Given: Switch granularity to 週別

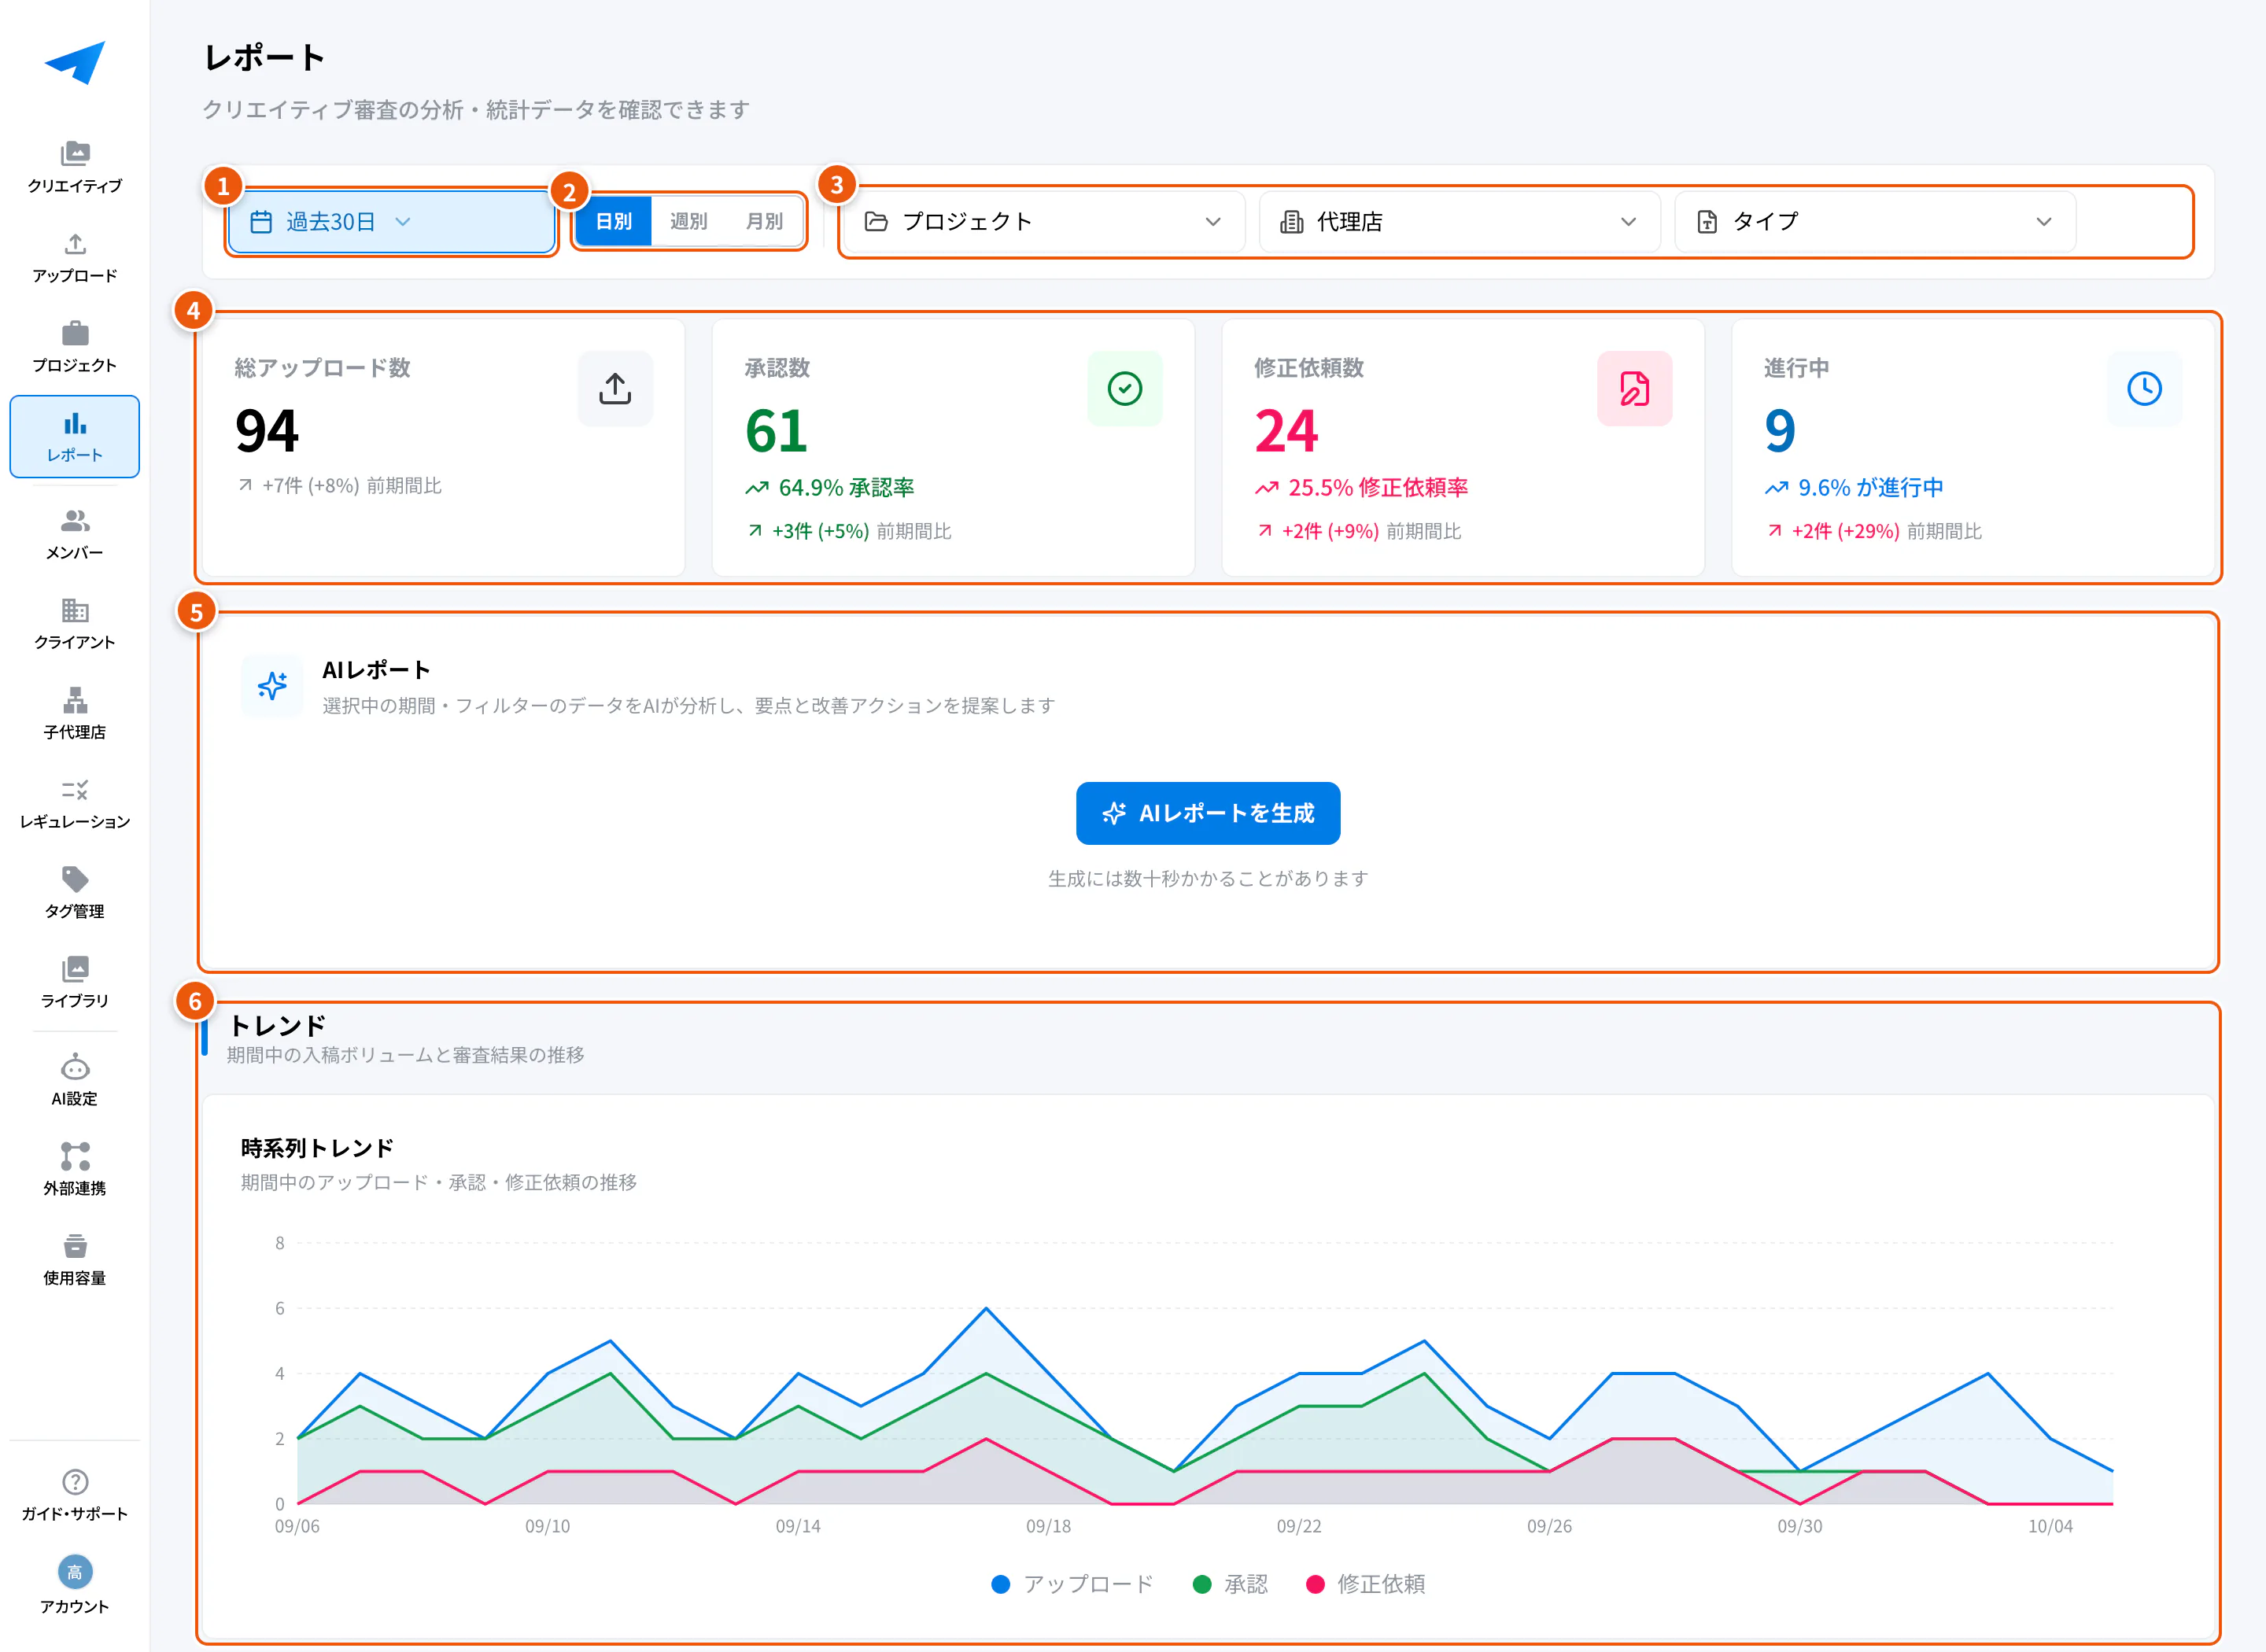Looking at the screenshot, I should (x=688, y=221).
